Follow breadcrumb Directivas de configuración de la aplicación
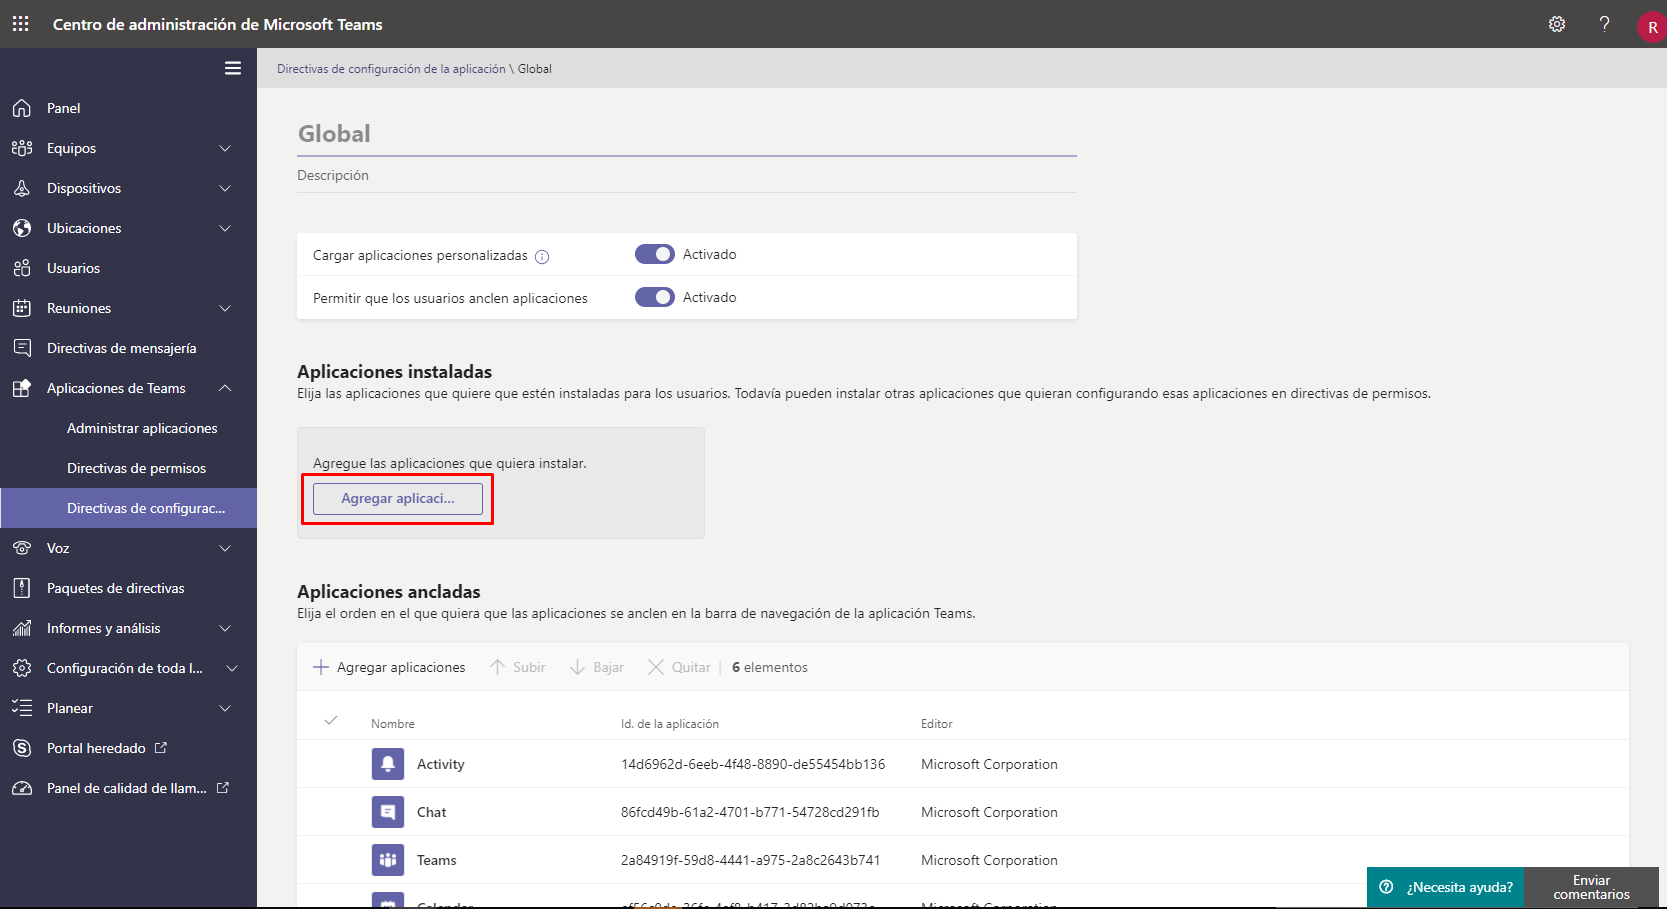This screenshot has width=1667, height=909. [391, 69]
